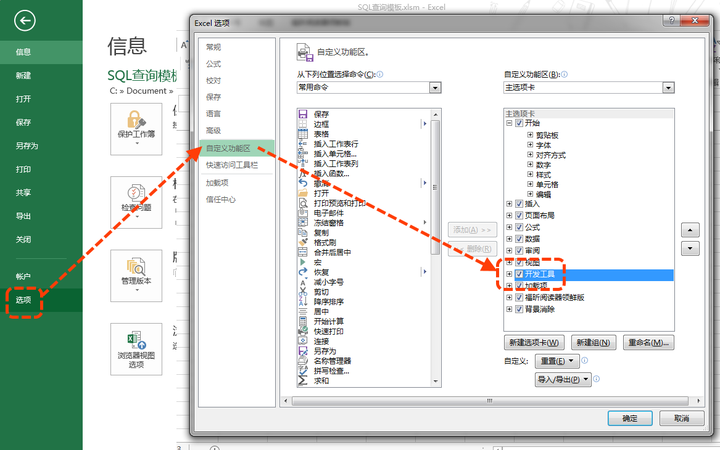
Task: Collapse the 开始 tree node
Action: [x=509, y=123]
